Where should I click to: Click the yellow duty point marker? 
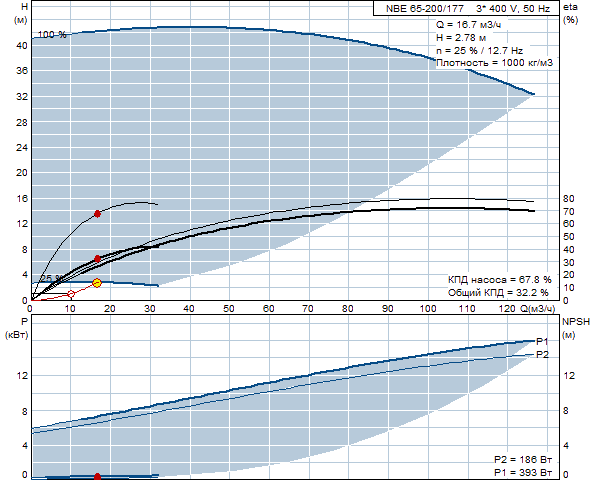click(97, 283)
